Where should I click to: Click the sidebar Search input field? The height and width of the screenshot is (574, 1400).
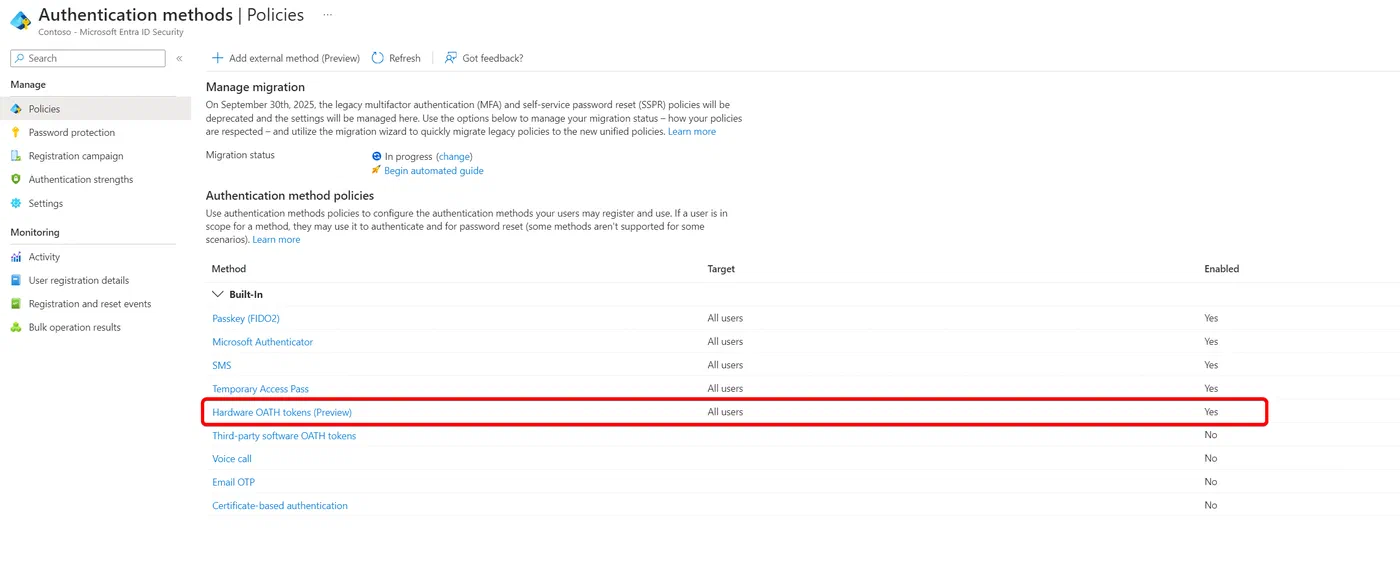[88, 58]
